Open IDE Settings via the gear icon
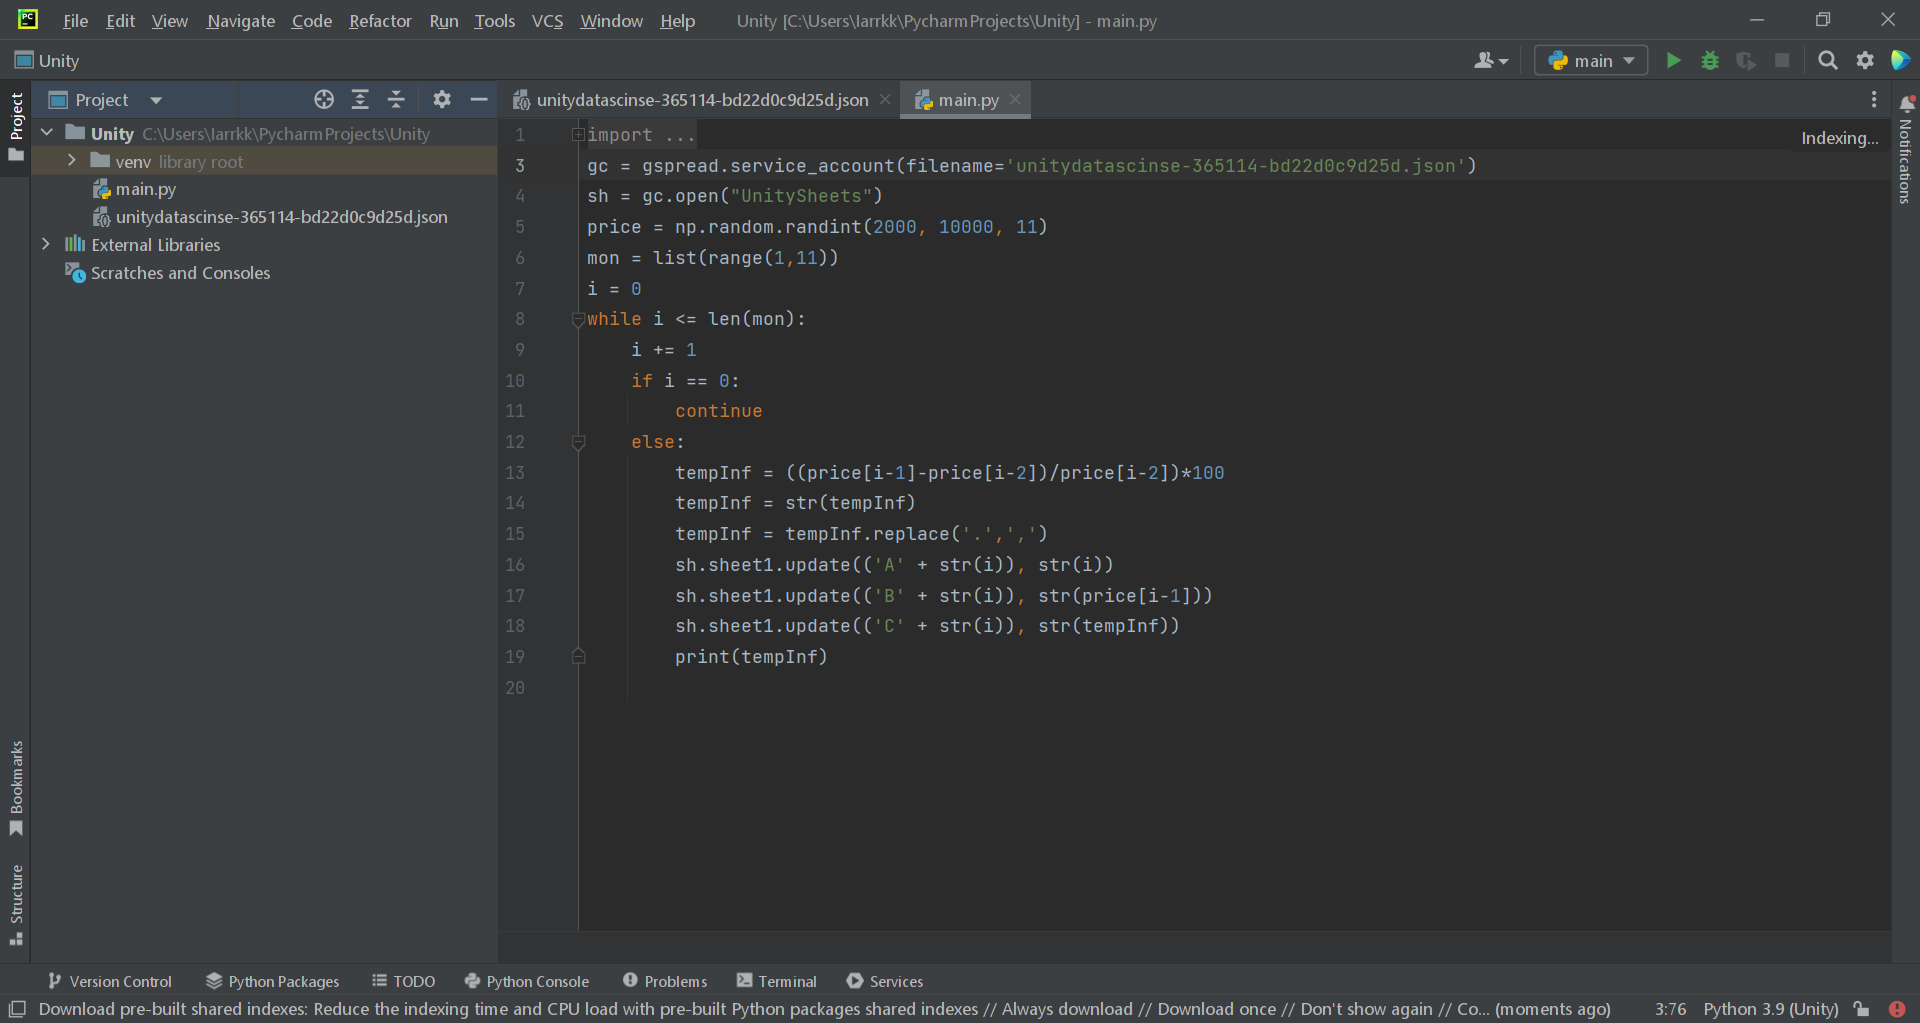Viewport: 1920px width, 1023px height. click(x=1864, y=60)
